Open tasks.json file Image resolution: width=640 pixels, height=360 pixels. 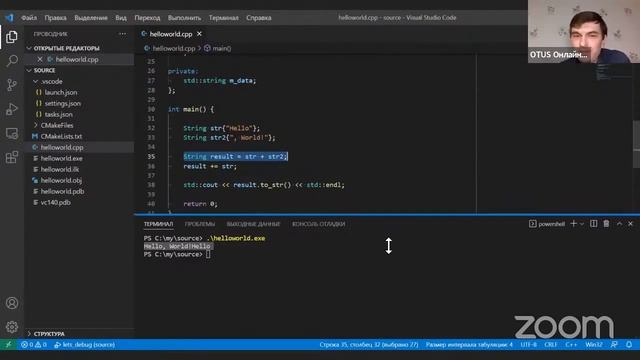58,114
